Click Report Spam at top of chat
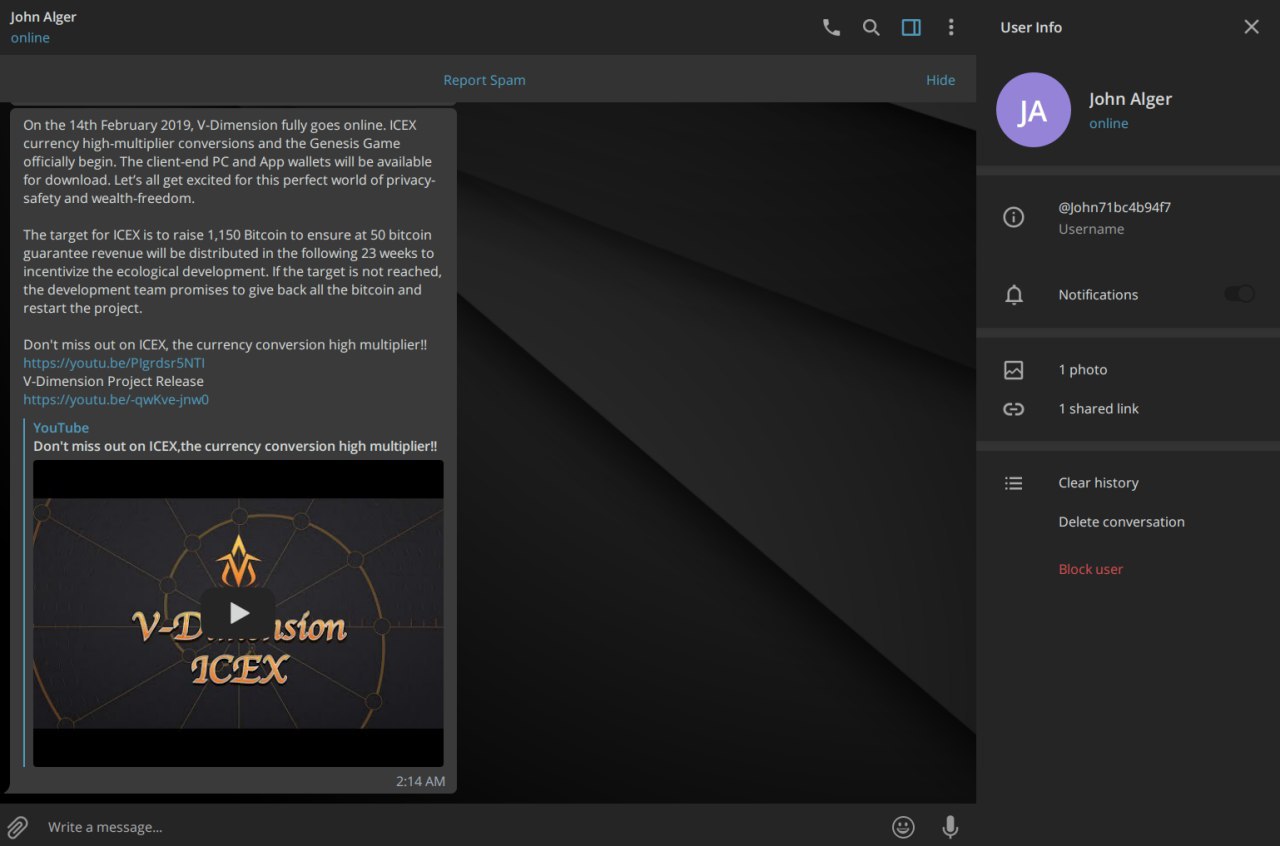Viewport: 1280px width, 846px height. [484, 80]
